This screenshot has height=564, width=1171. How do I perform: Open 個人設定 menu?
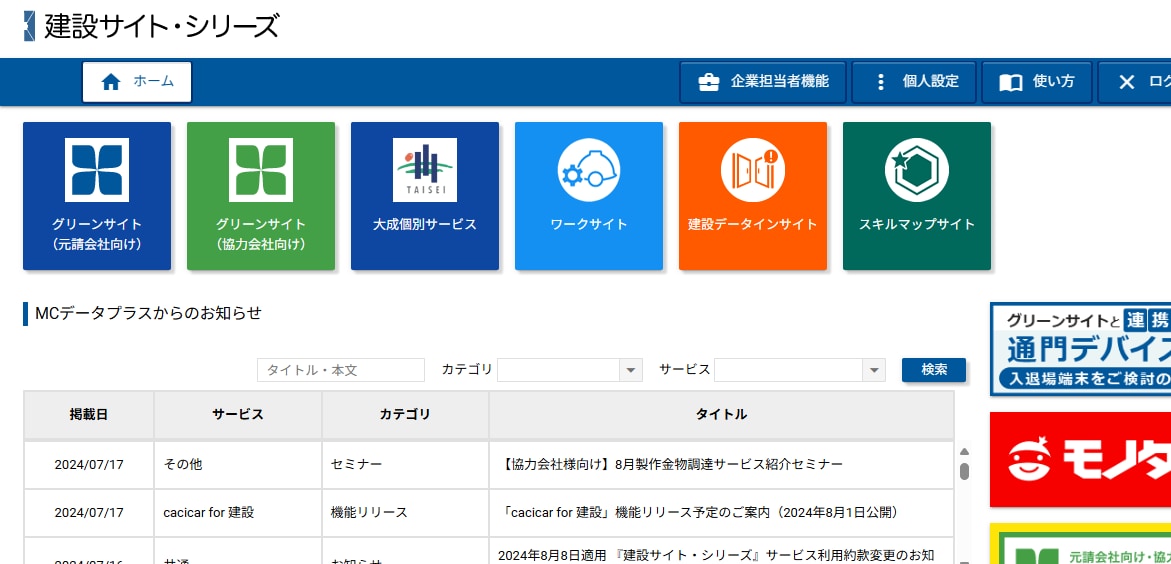tap(914, 81)
